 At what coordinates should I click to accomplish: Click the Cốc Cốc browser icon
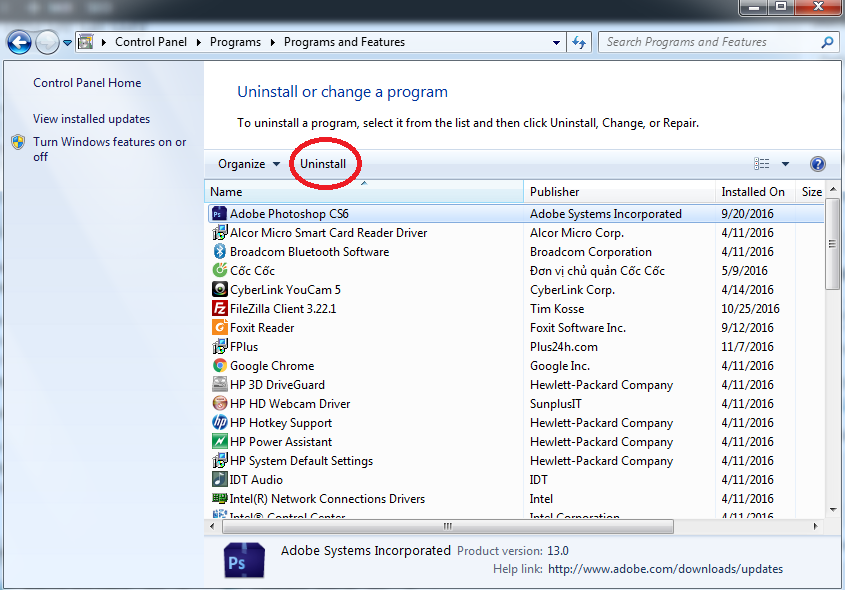[220, 271]
